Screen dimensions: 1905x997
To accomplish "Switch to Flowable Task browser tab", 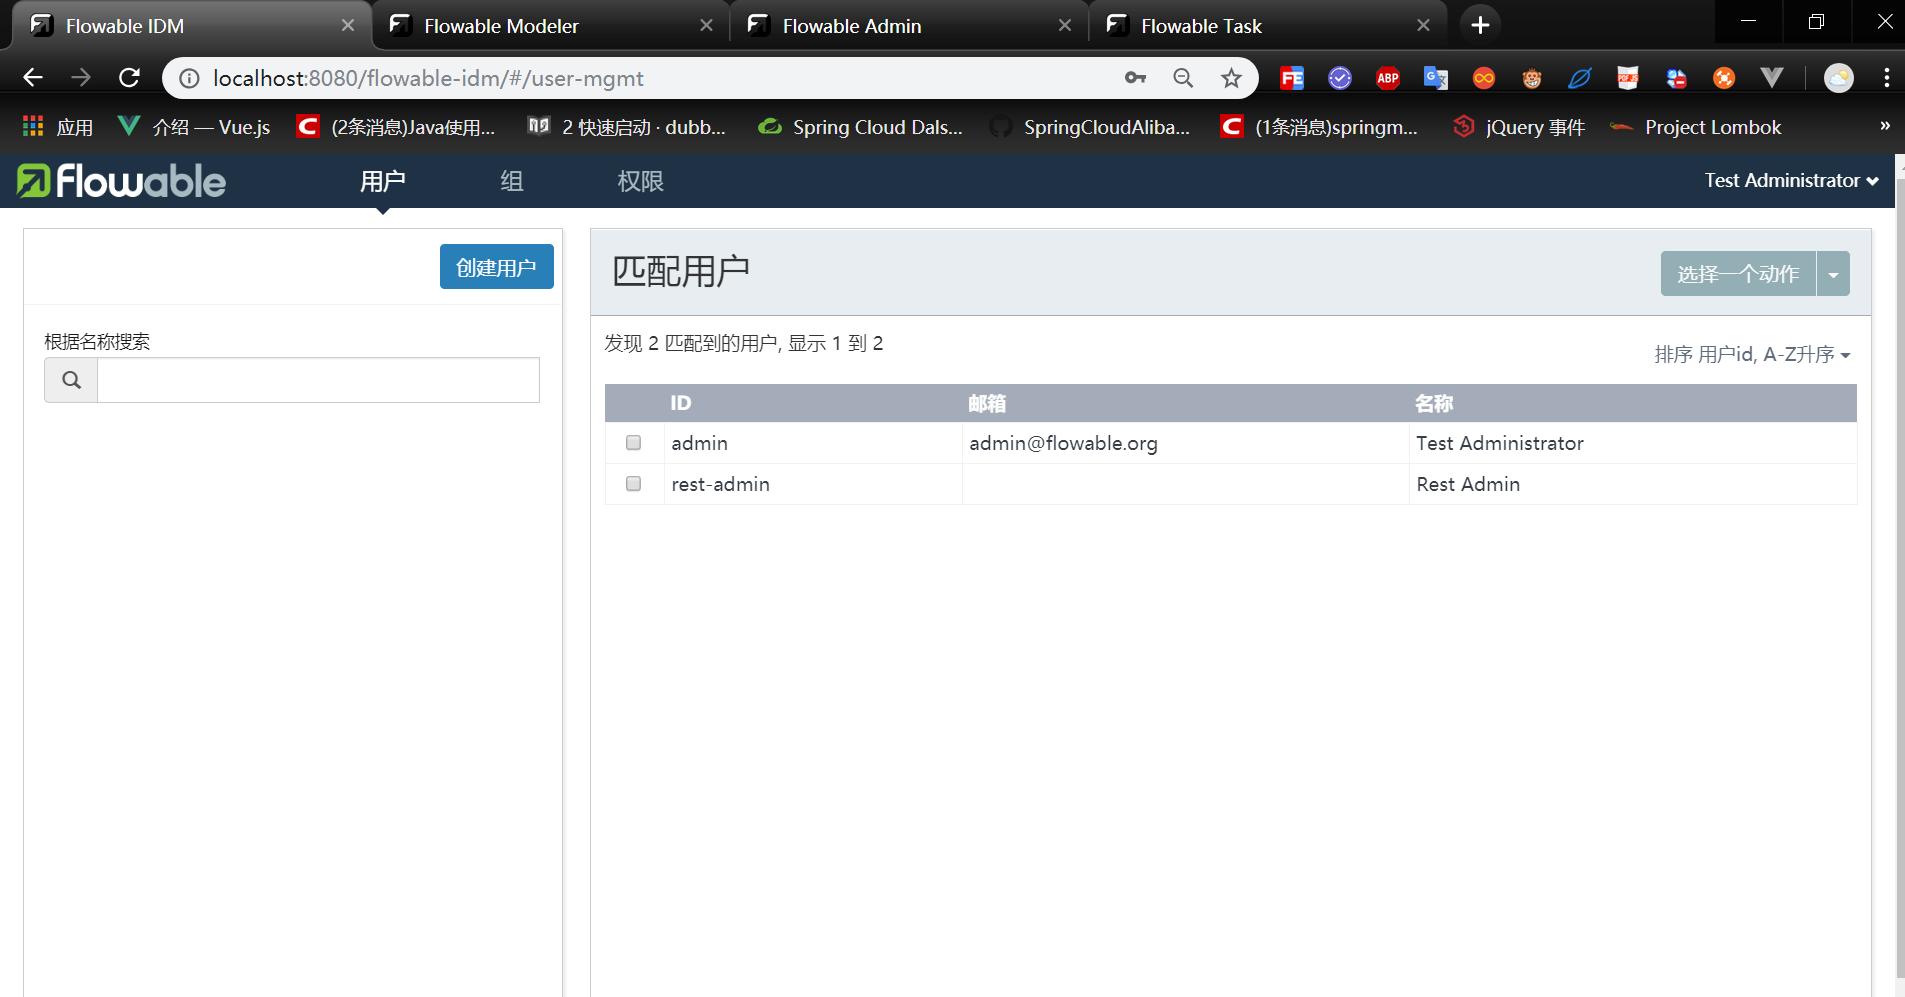I will (x=1268, y=26).
